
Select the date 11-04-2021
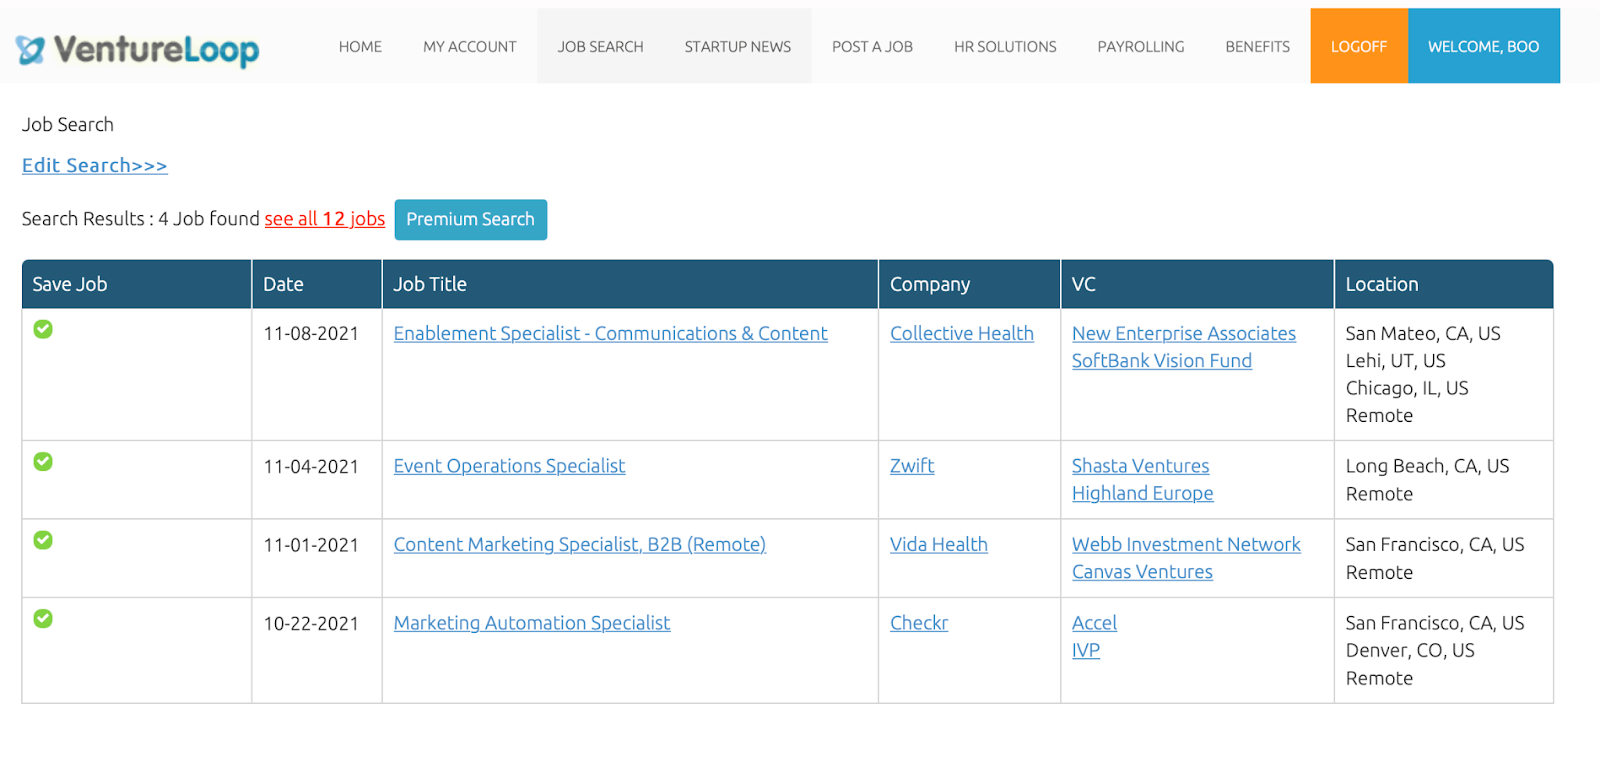[x=311, y=467]
